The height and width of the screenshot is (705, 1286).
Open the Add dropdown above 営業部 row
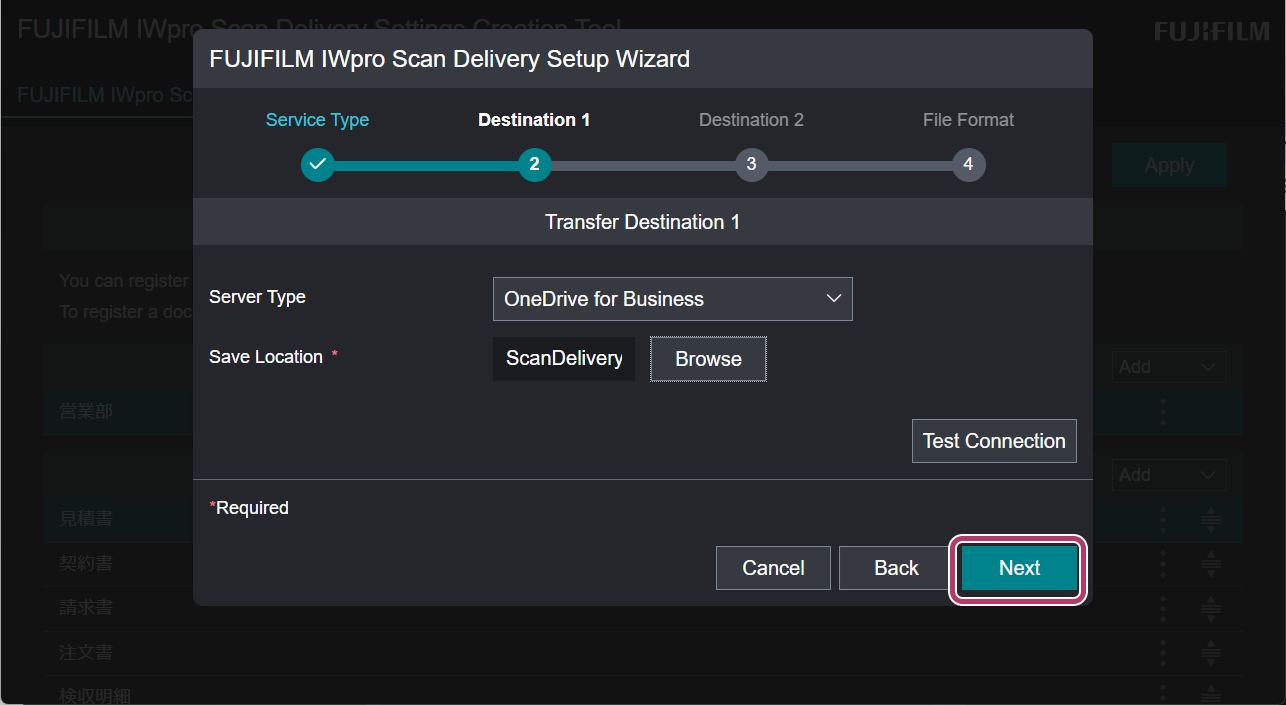click(x=1169, y=367)
